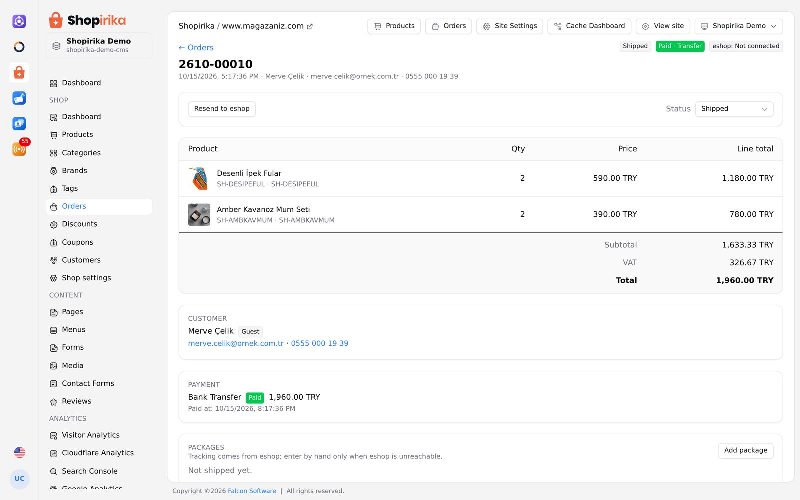Open Visitor Analytics in the sidebar
The image size is (800, 500).
click(x=90, y=435)
